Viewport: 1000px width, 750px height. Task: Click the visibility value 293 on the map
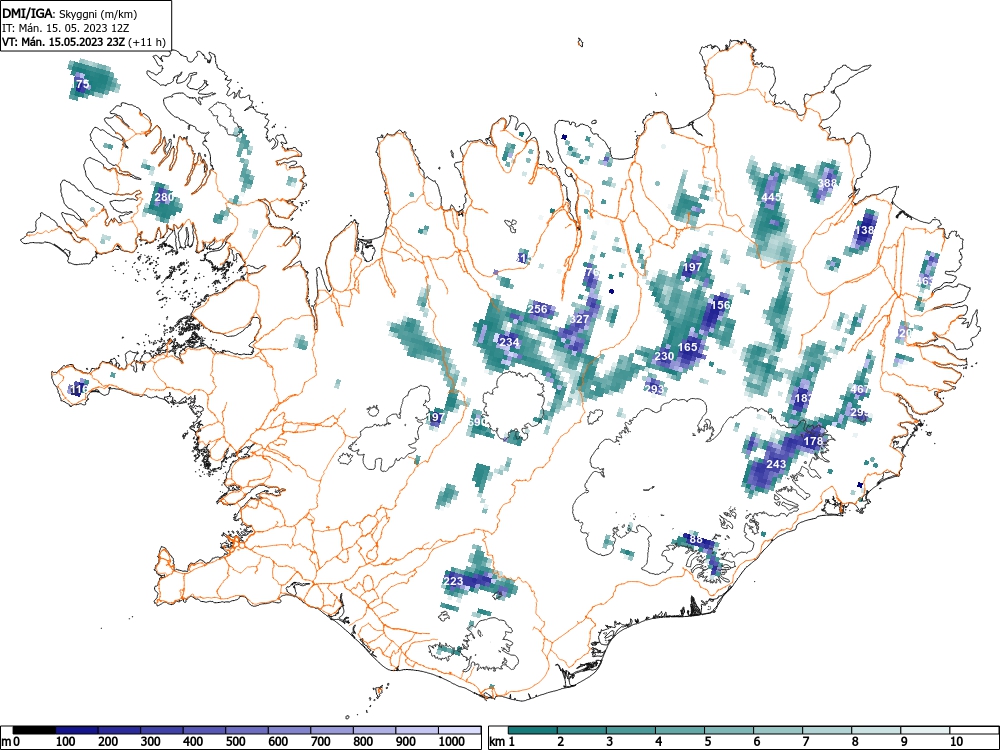(x=654, y=389)
